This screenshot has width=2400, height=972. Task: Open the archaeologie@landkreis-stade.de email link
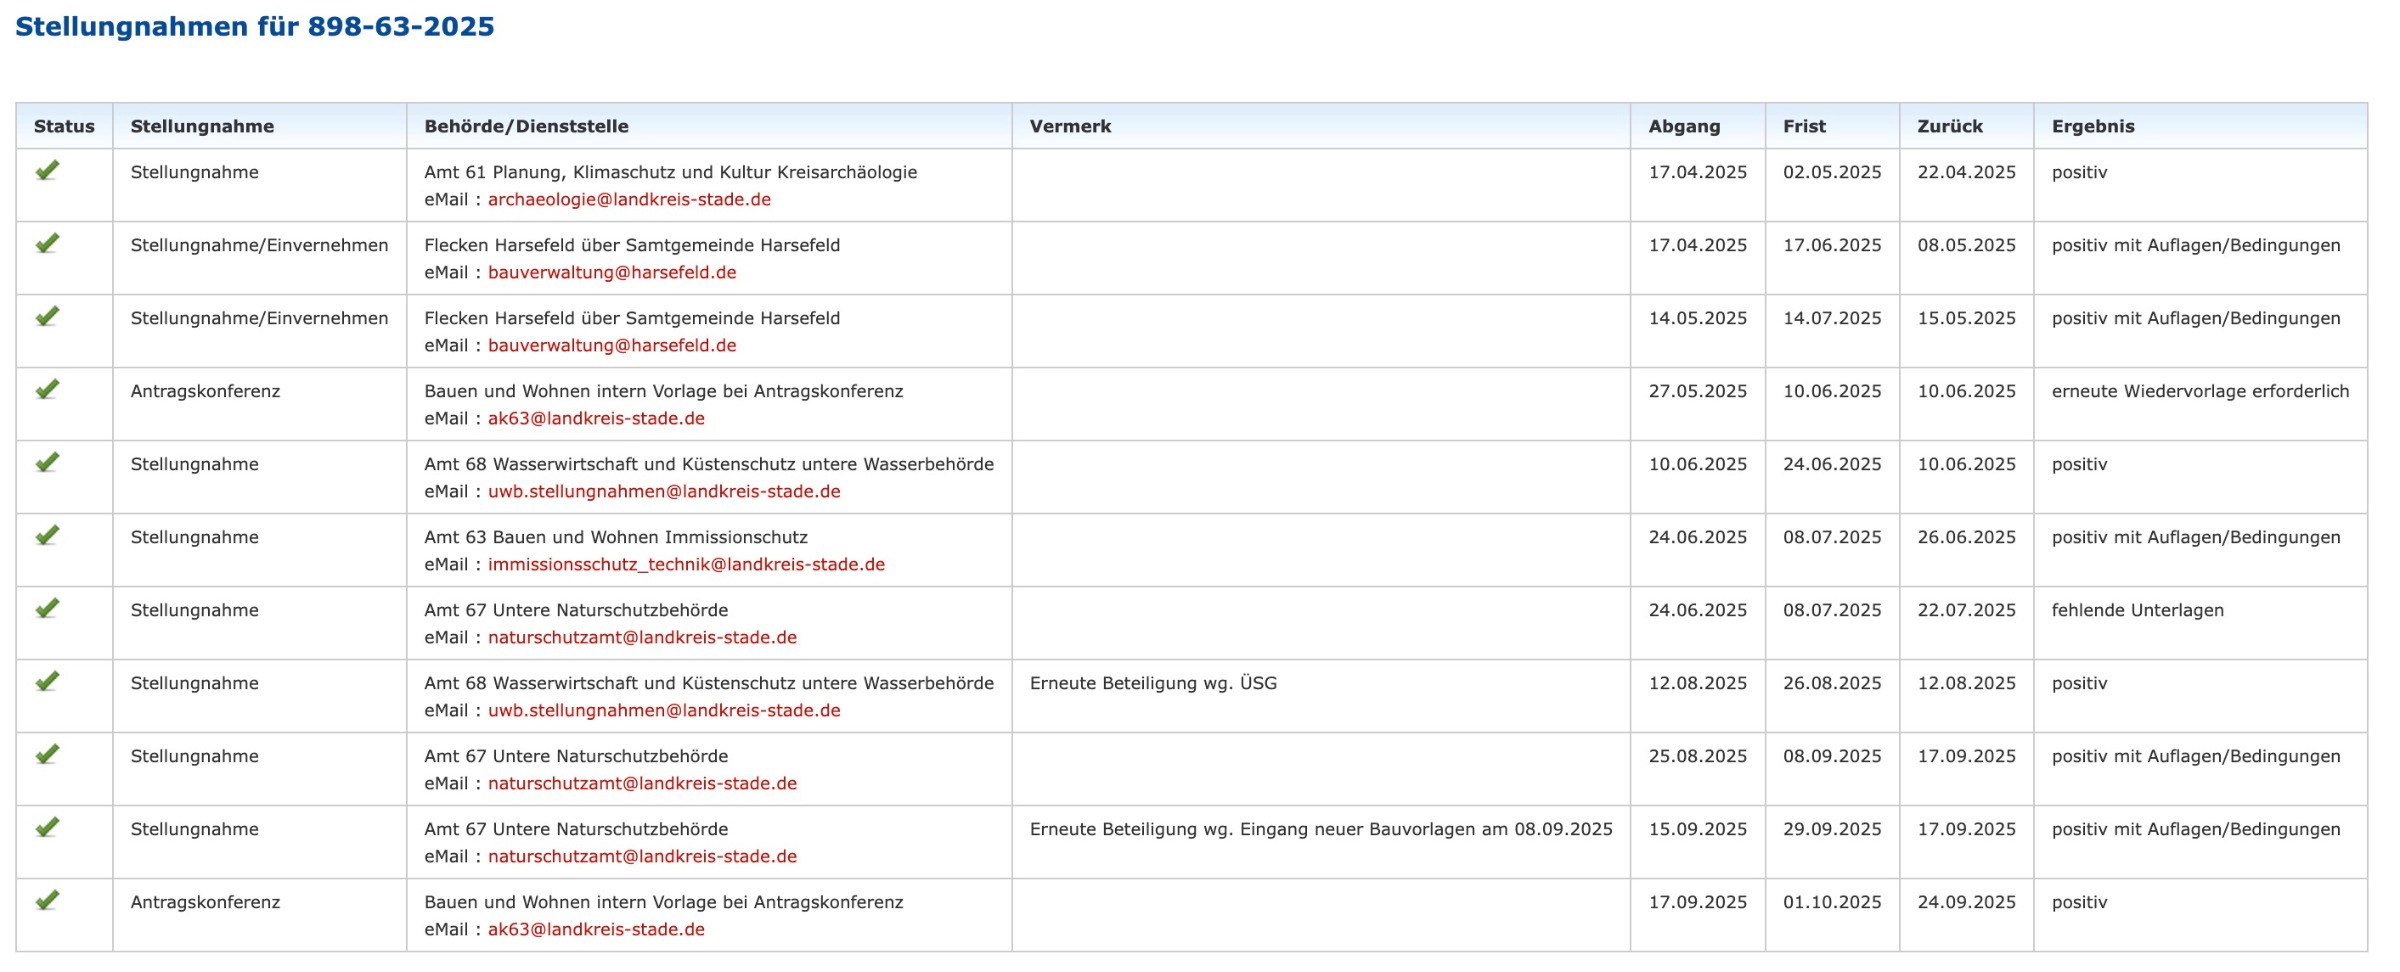(629, 199)
